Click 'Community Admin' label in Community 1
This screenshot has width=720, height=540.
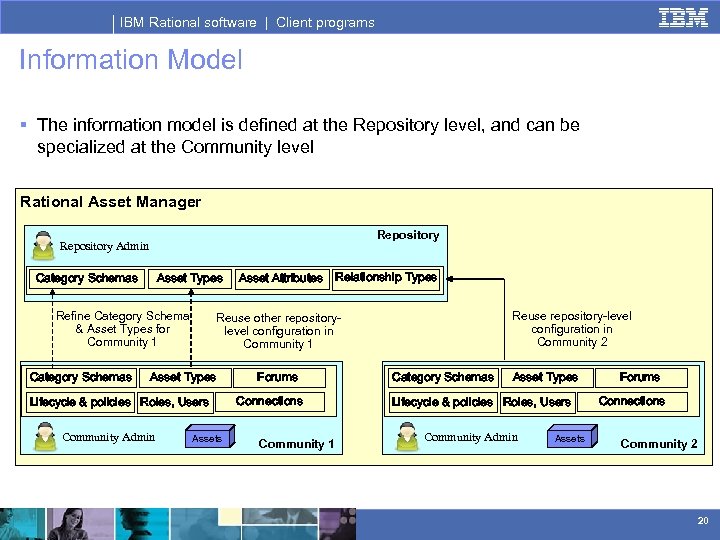pyautogui.click(x=109, y=437)
